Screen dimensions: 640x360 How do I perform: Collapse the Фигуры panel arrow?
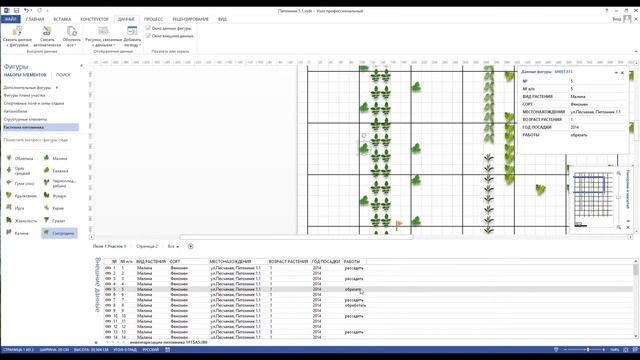click(x=82, y=66)
